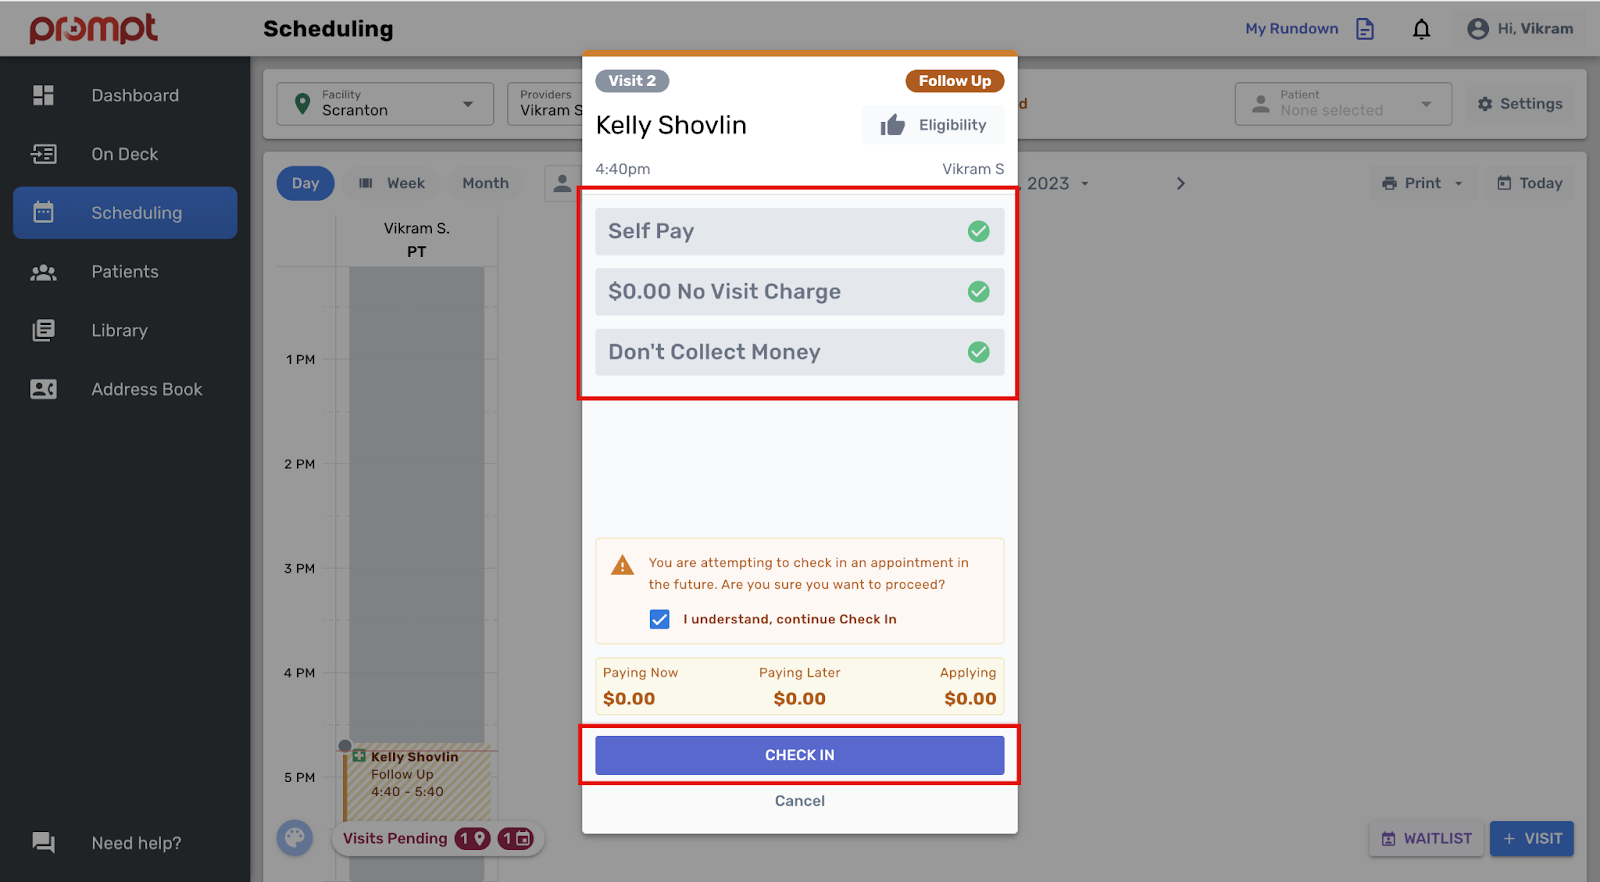Open Patients in the sidebar
This screenshot has width=1600, height=882.
click(124, 272)
